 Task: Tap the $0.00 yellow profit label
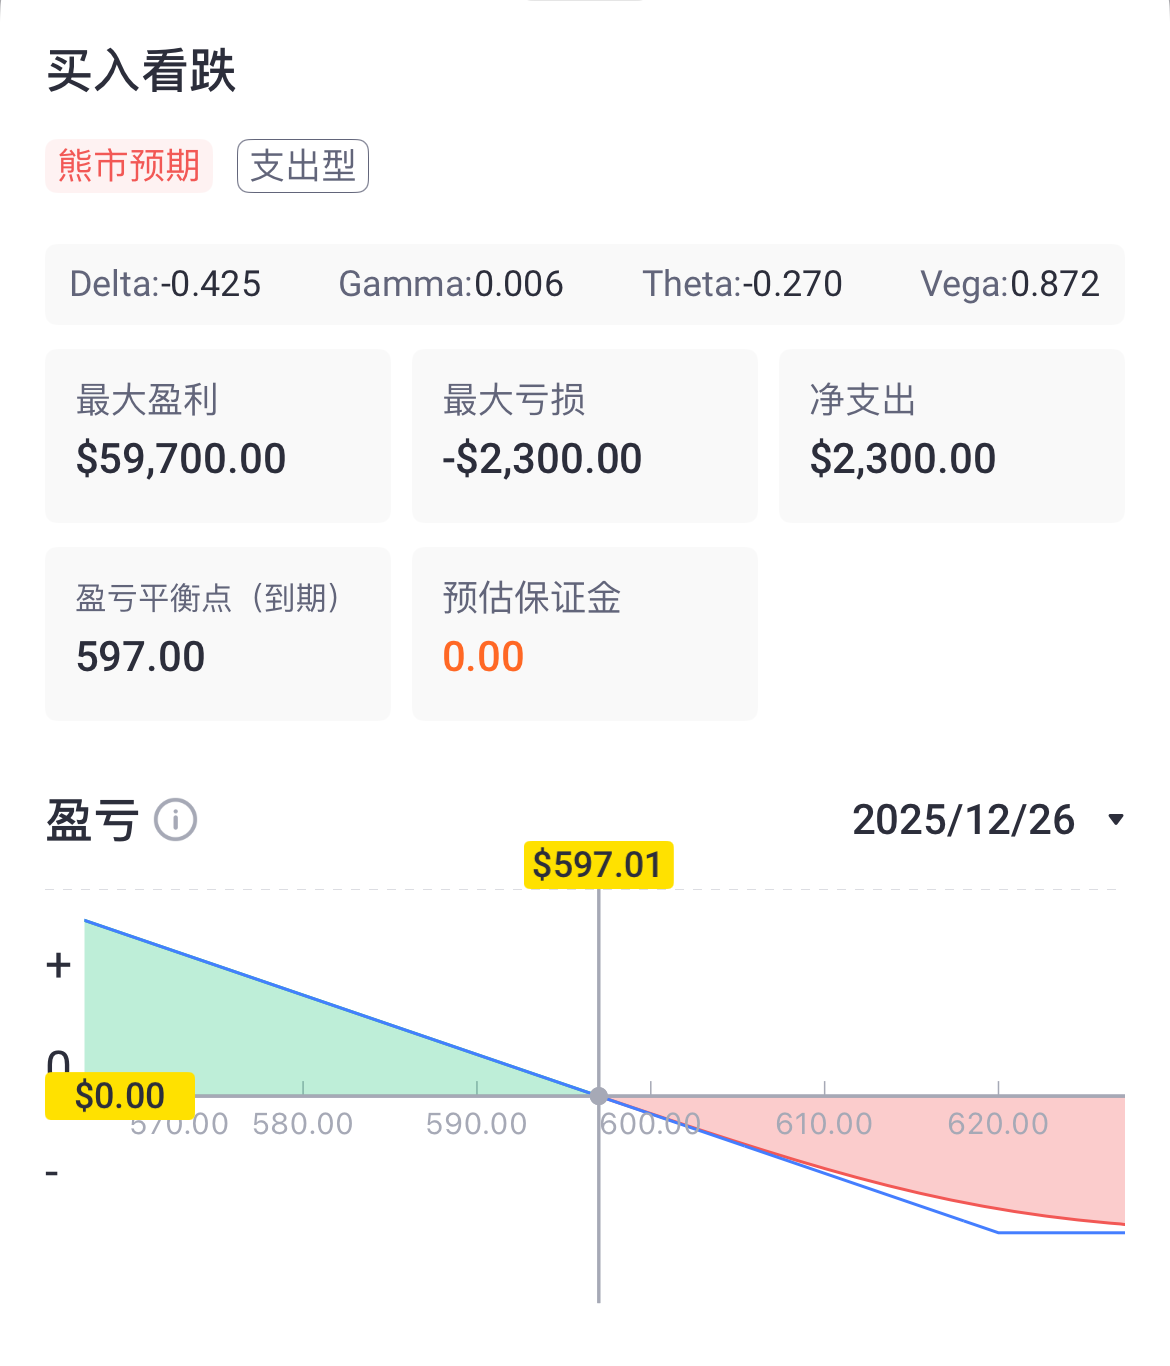pos(120,1096)
